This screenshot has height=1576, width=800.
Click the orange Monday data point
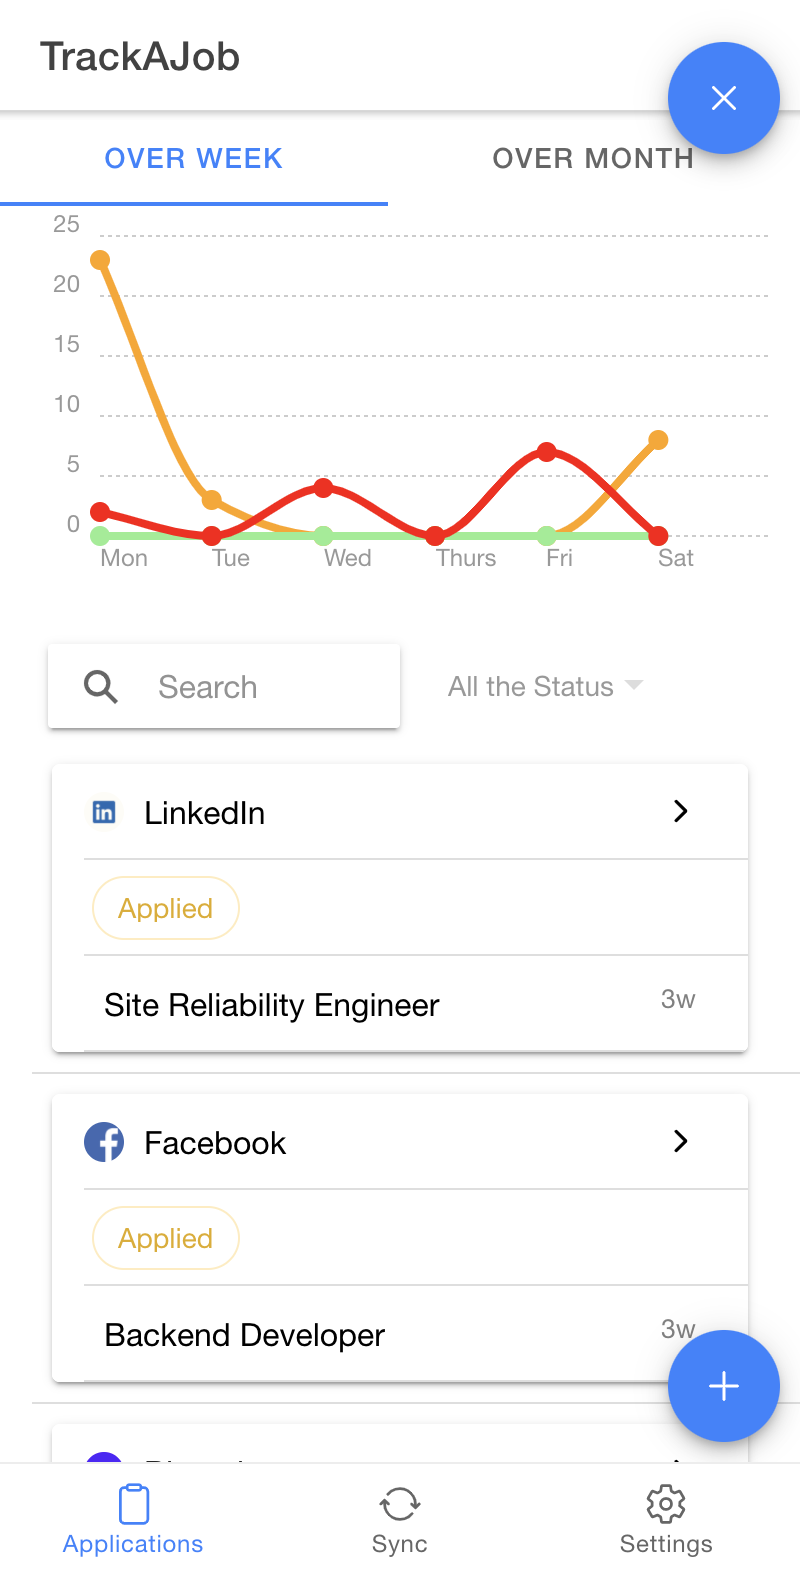tap(100, 260)
